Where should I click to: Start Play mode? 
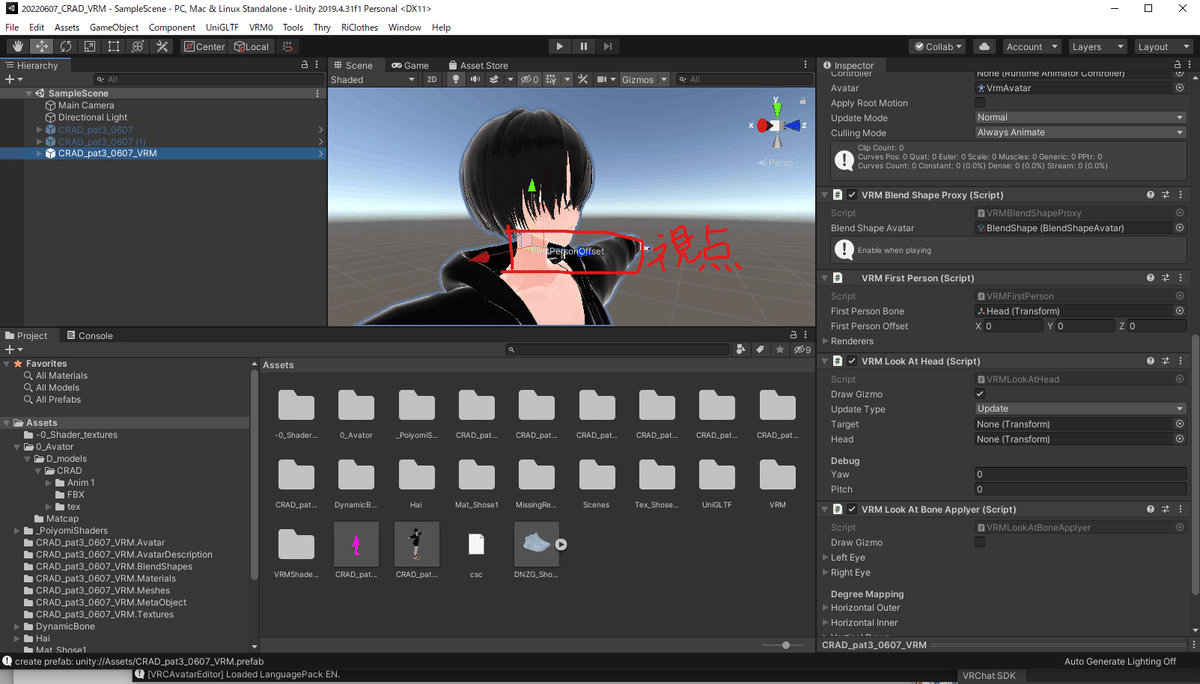pos(560,46)
